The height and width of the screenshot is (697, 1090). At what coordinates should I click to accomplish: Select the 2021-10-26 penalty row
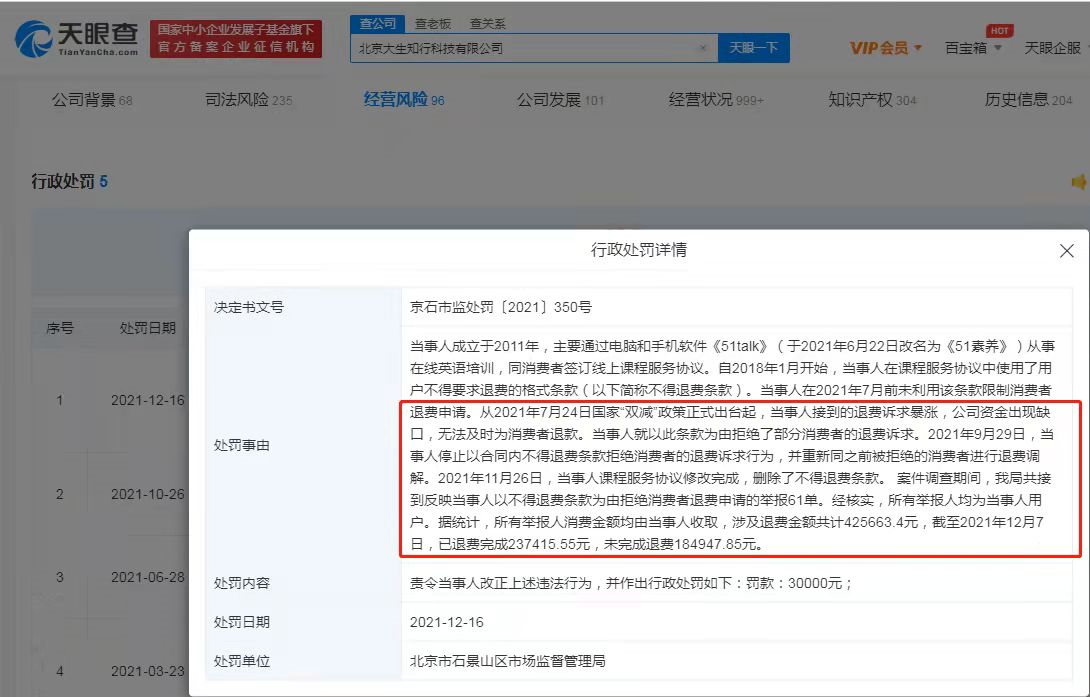pyautogui.click(x=111, y=494)
